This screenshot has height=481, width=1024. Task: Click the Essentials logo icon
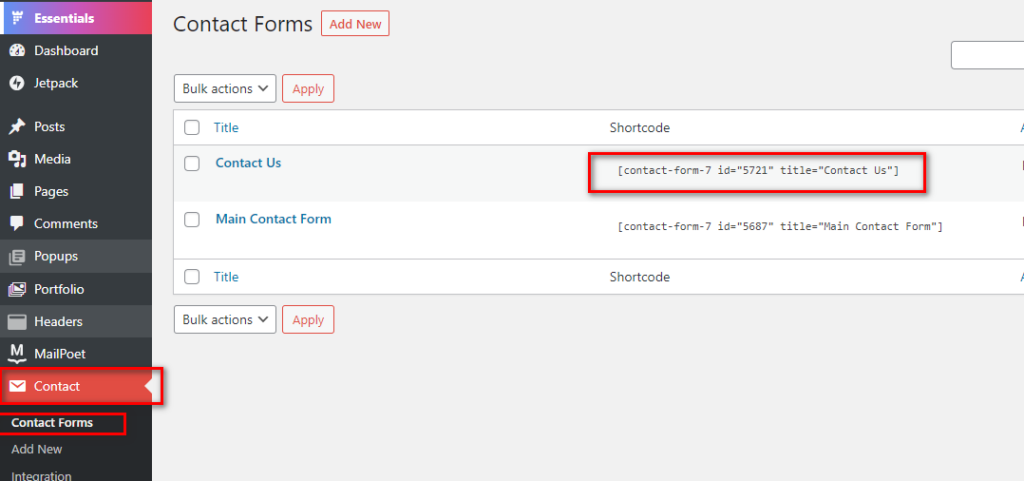17,18
